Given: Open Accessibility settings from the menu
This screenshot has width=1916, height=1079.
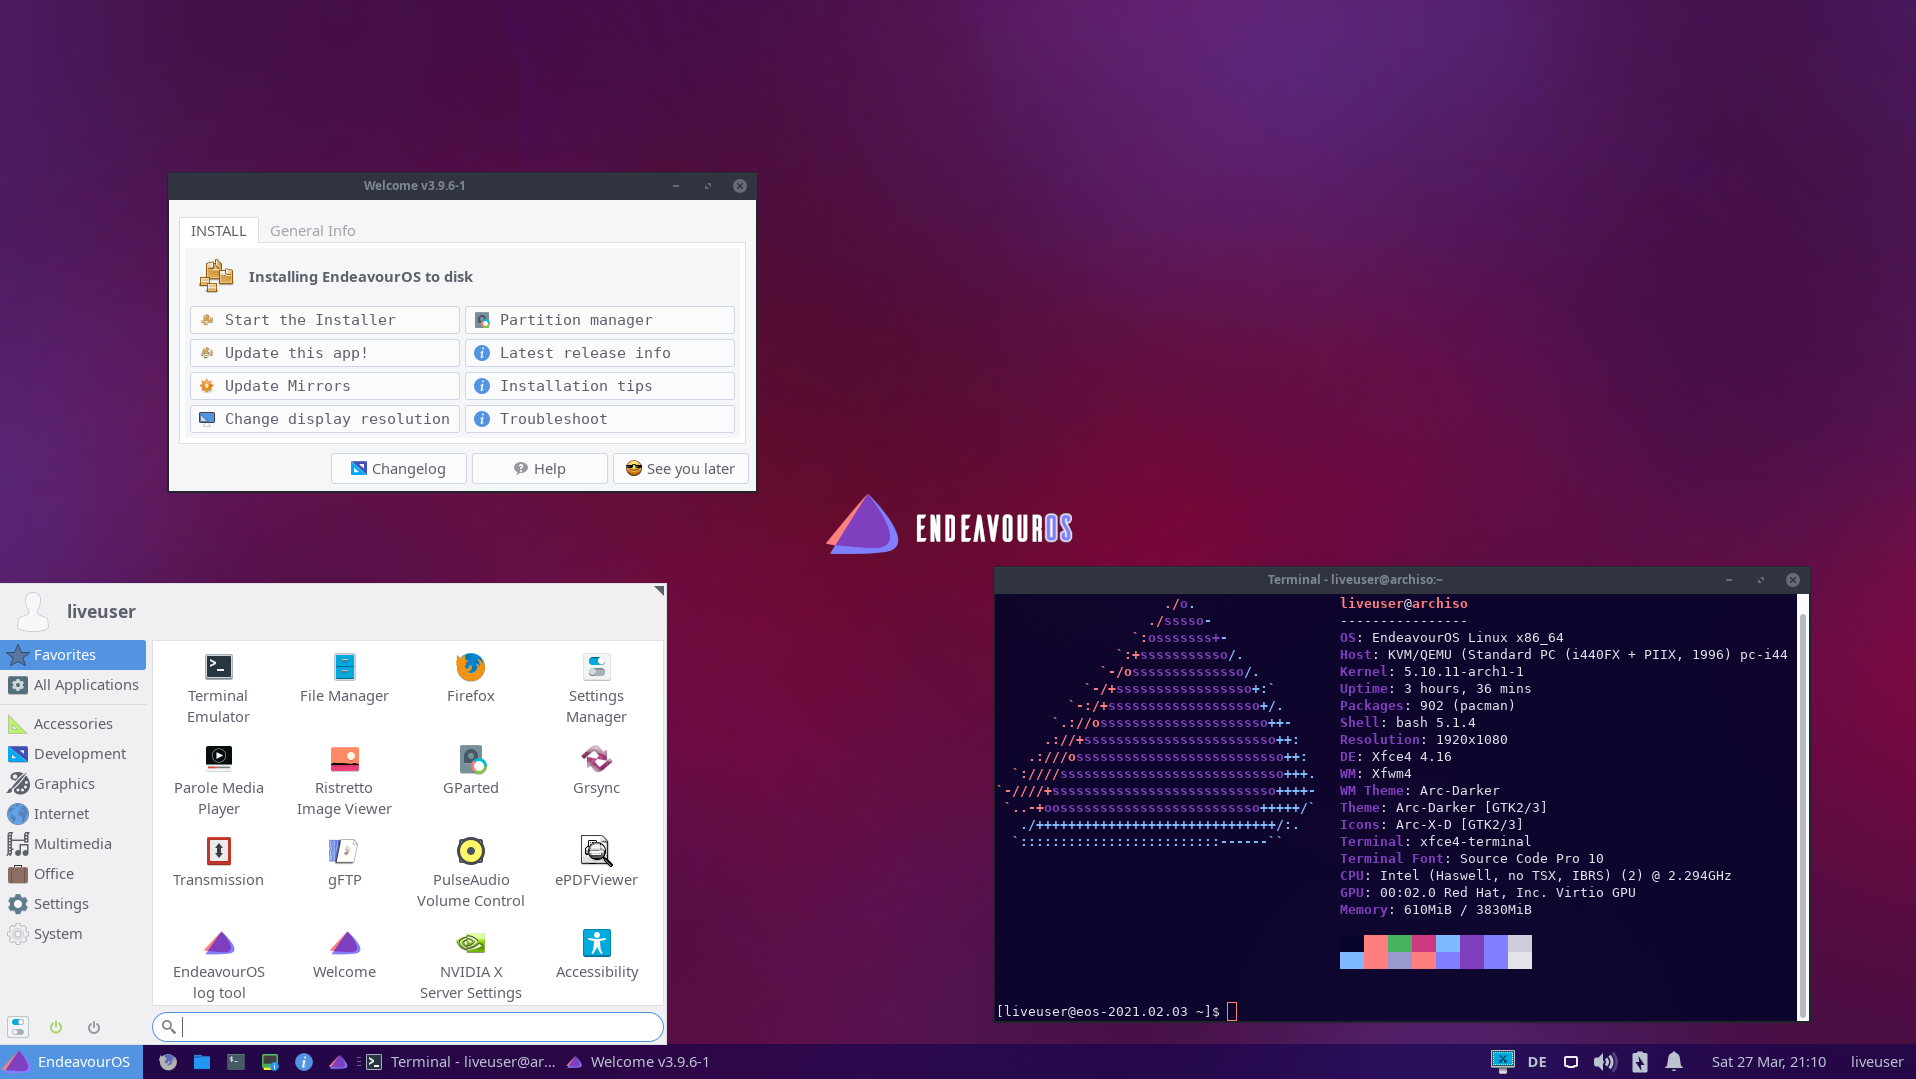Looking at the screenshot, I should [596, 955].
